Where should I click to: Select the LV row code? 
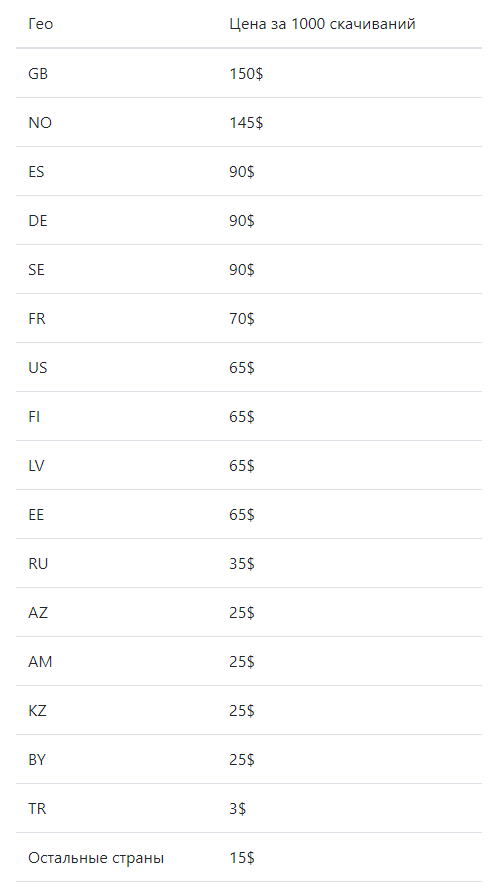(36, 466)
